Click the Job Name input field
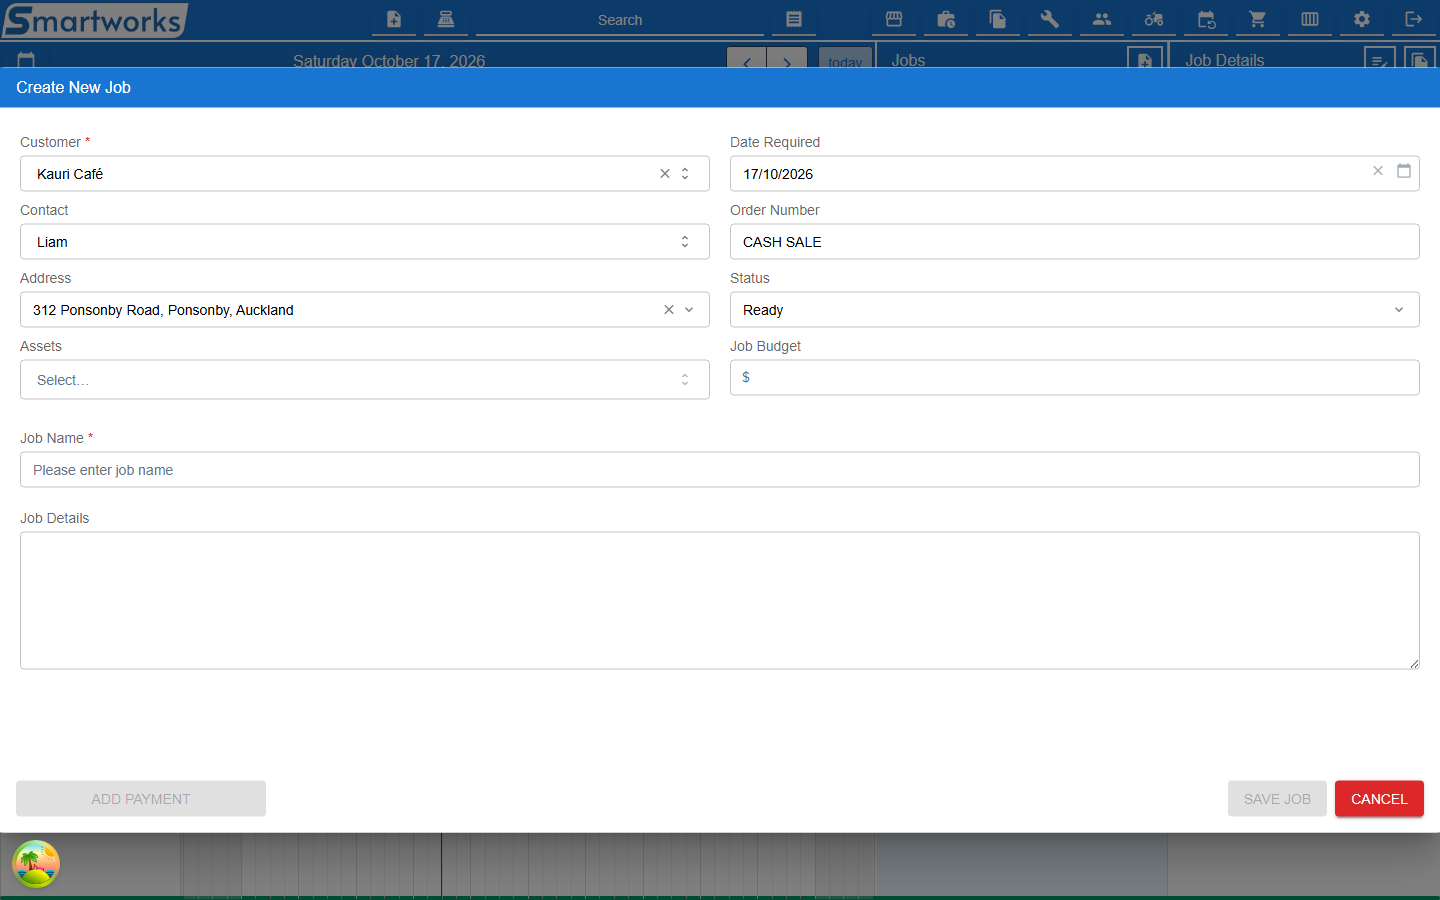 pyautogui.click(x=720, y=470)
